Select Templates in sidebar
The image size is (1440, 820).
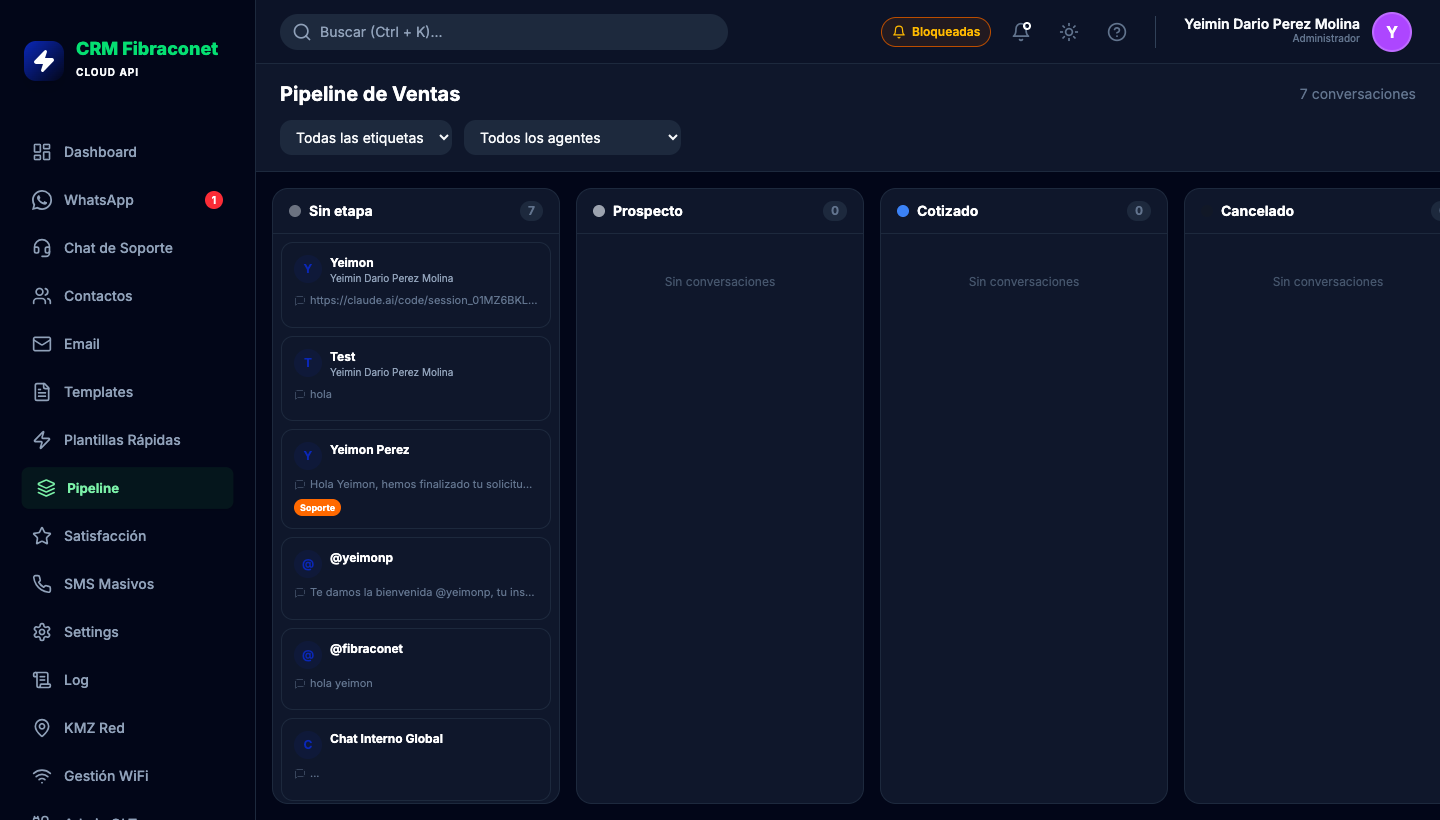[128, 392]
